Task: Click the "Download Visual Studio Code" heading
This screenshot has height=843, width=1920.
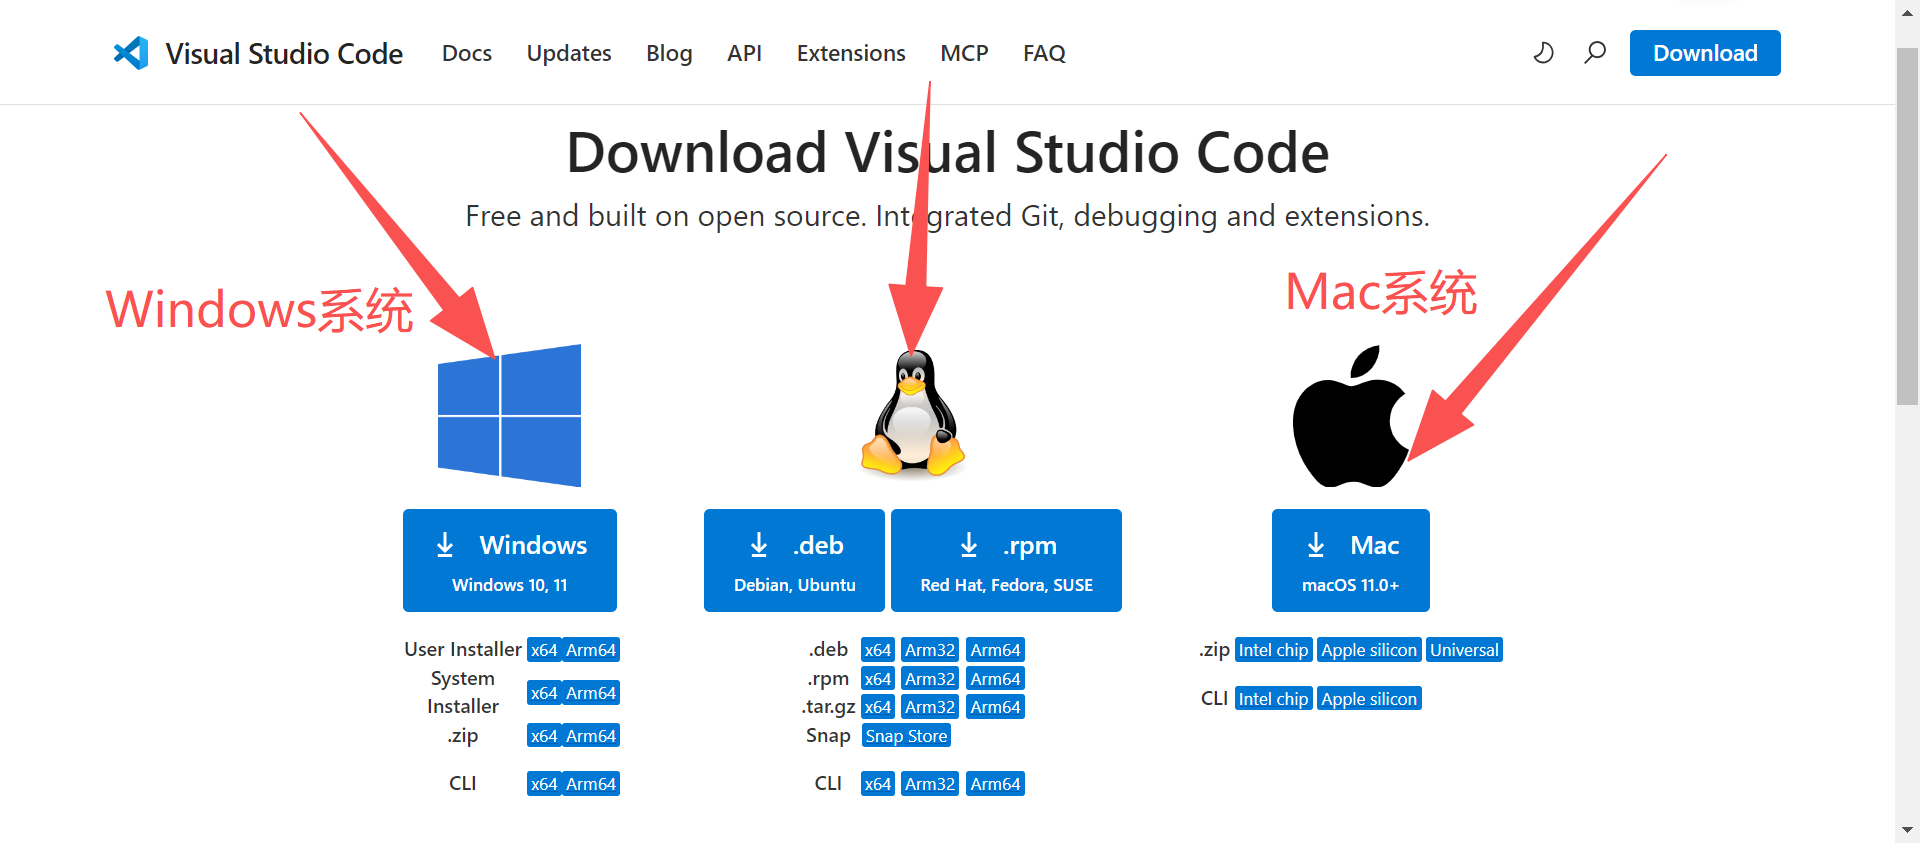Action: click(947, 153)
